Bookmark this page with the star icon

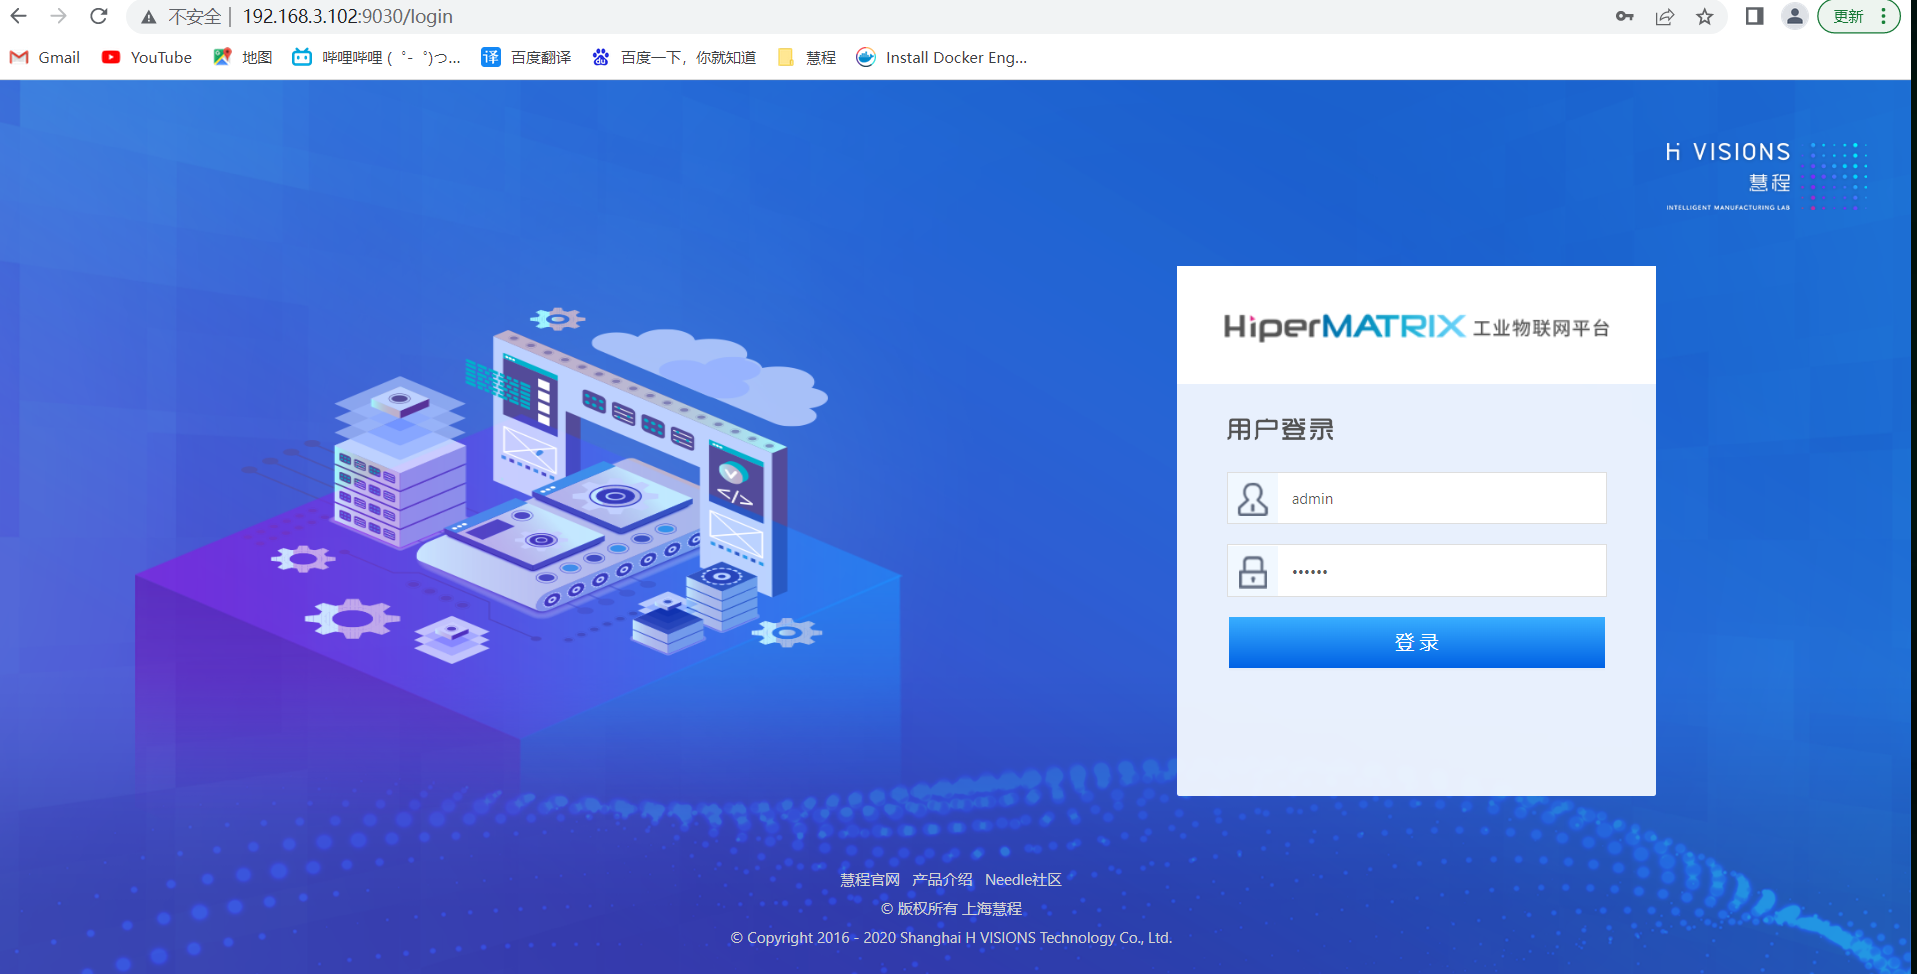coord(1704,16)
